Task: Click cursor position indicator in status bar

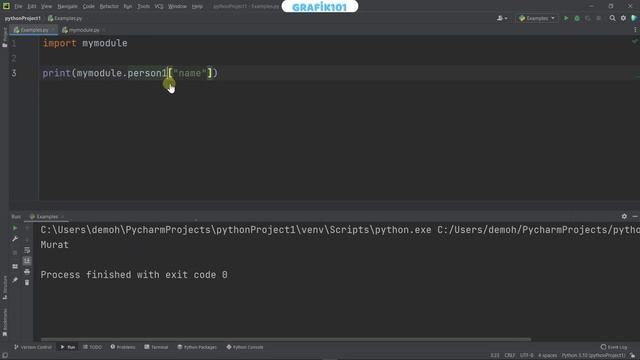Action: pos(495,356)
